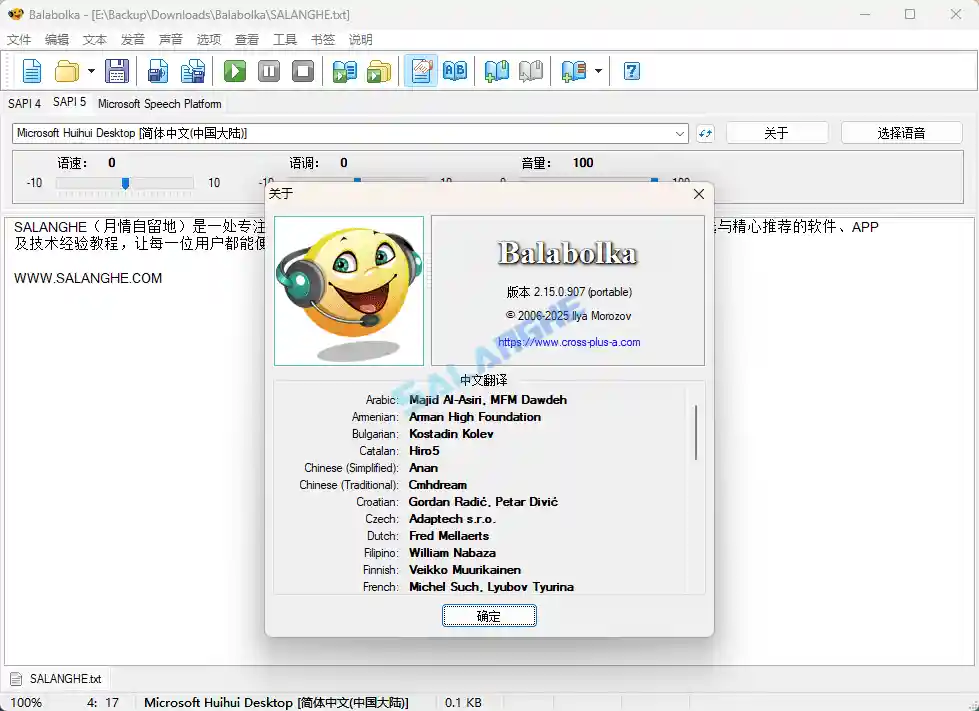Stop the speech playback

[303, 71]
